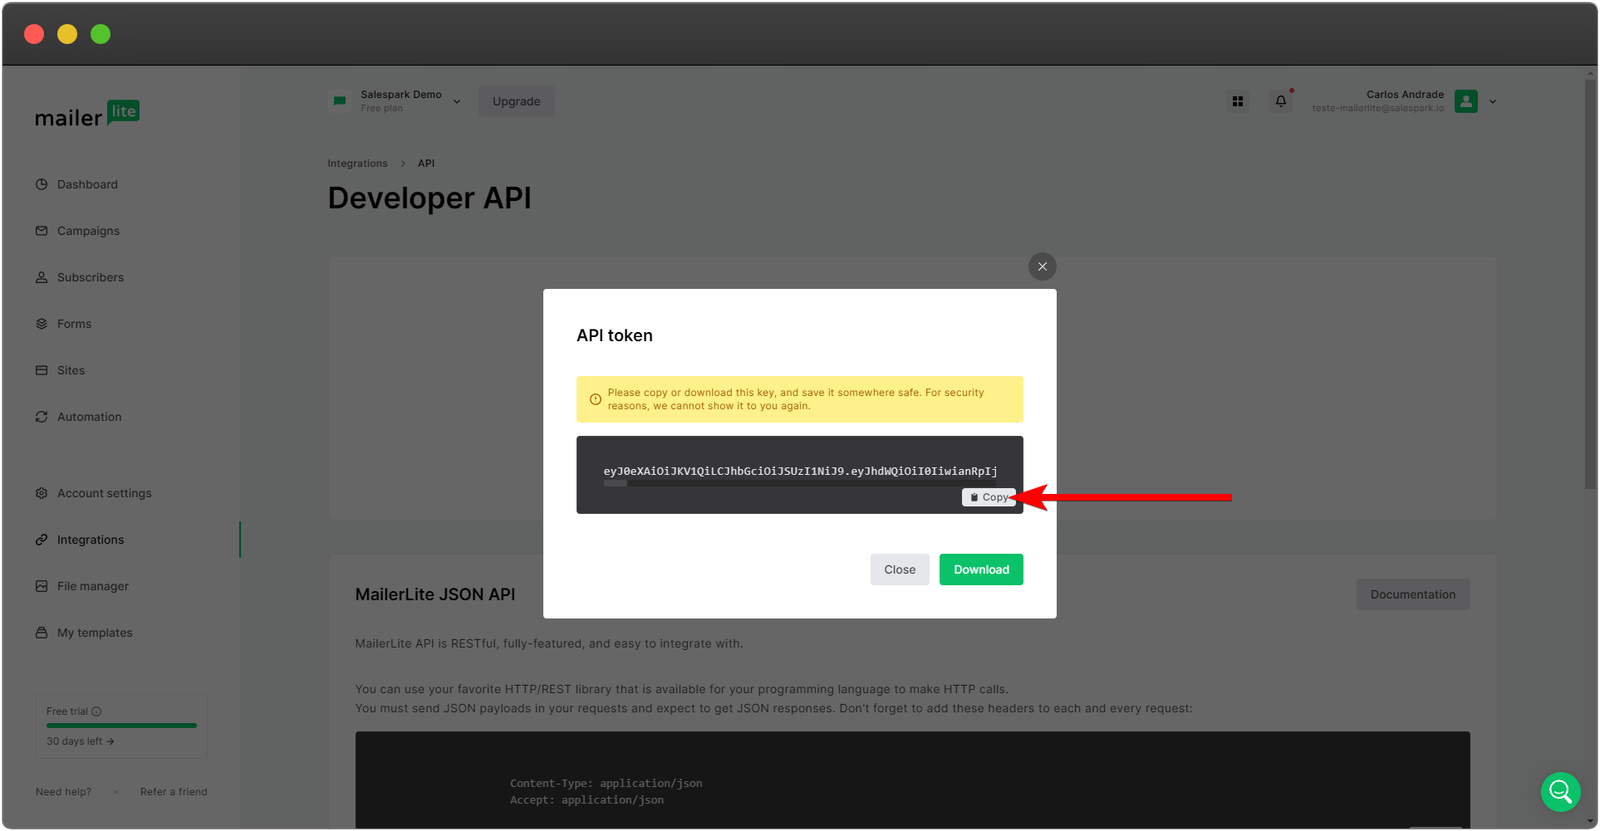The height and width of the screenshot is (831, 1600).
Task: Open Dashboard in the sidebar
Action: 87,185
